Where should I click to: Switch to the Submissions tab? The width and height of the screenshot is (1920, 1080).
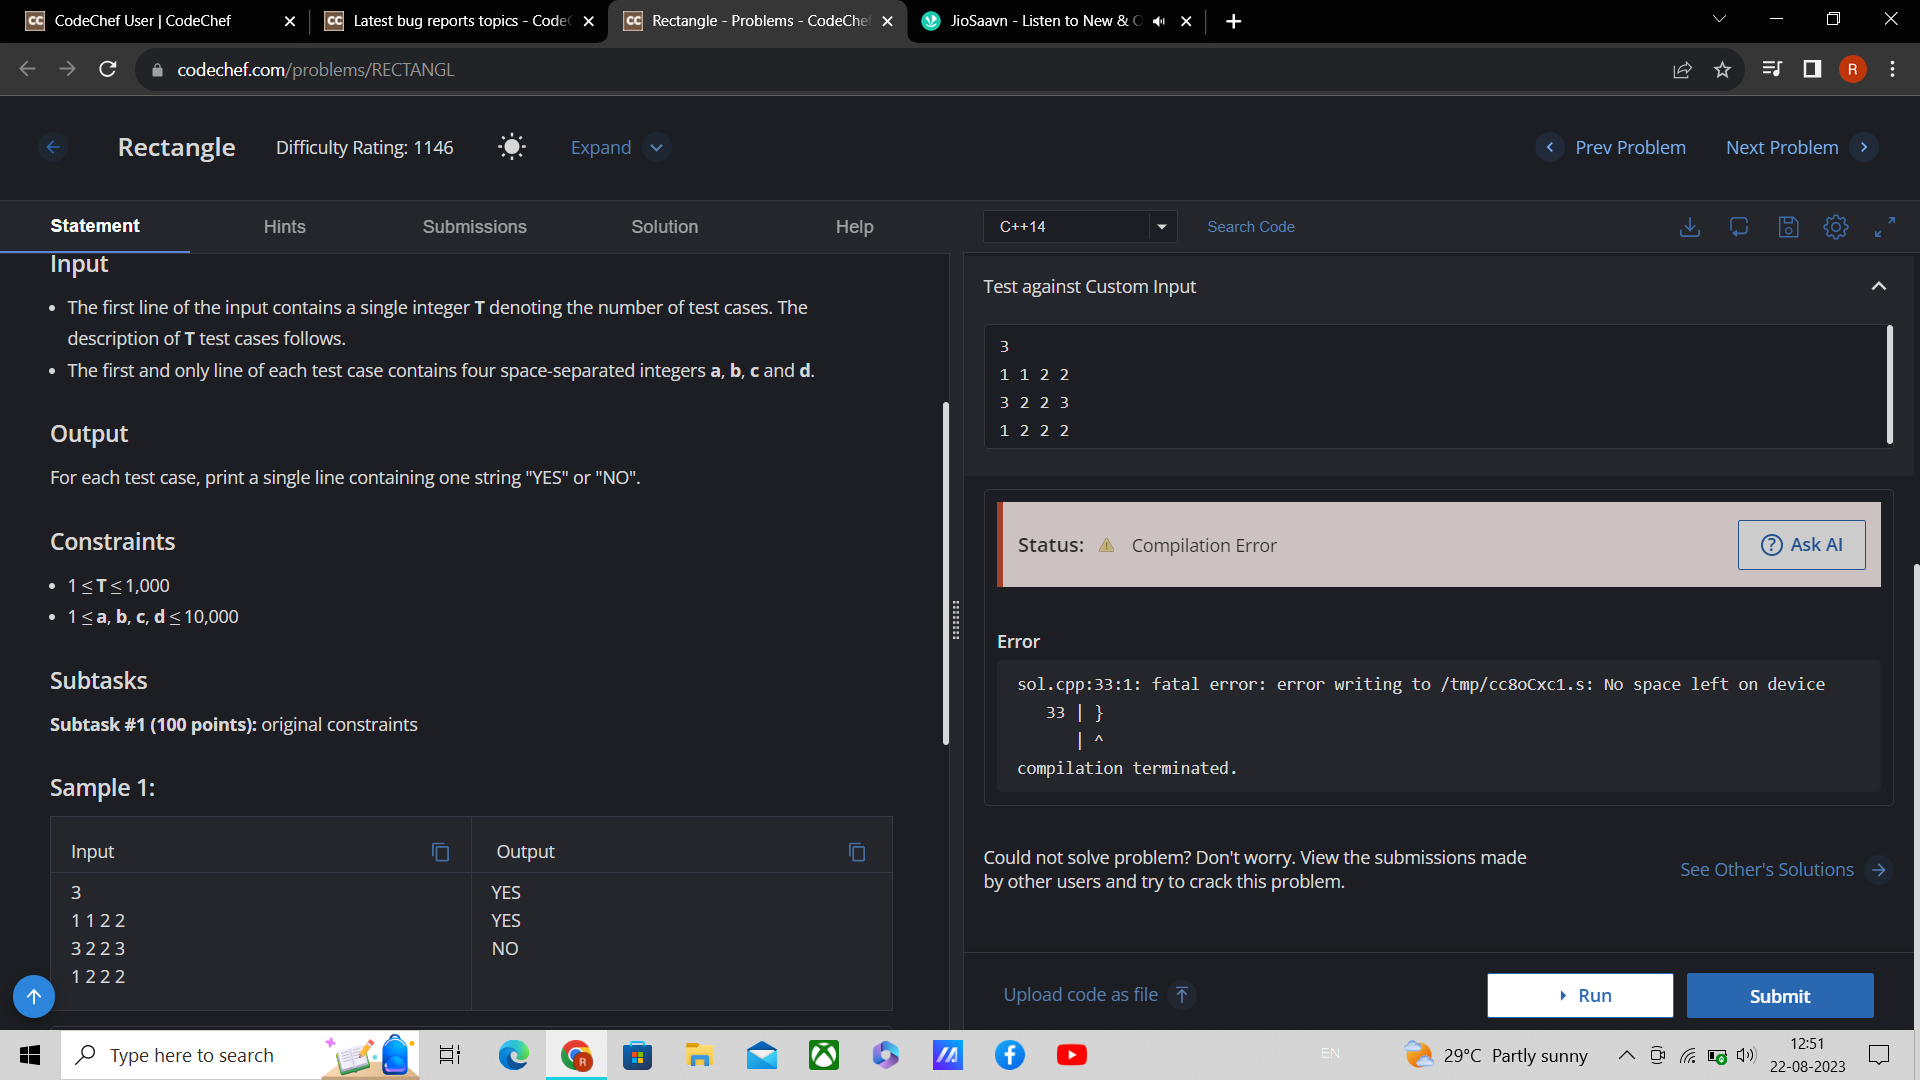(x=474, y=227)
